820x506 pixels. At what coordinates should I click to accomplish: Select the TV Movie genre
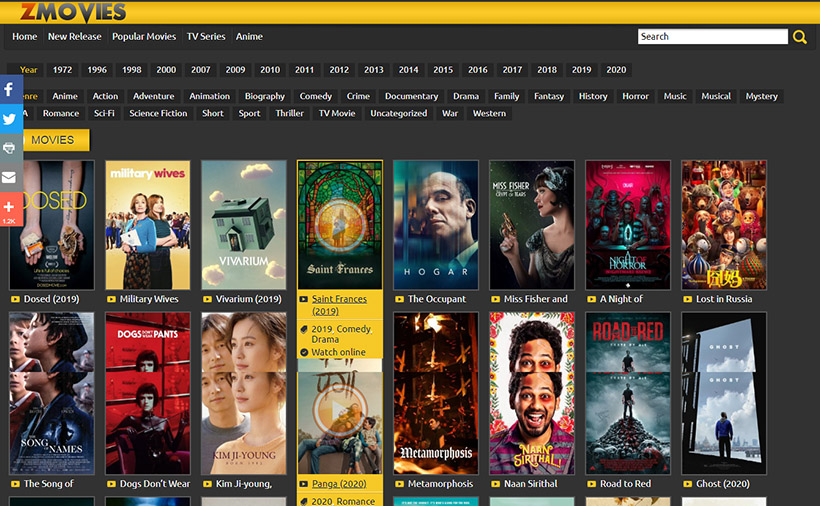337,113
